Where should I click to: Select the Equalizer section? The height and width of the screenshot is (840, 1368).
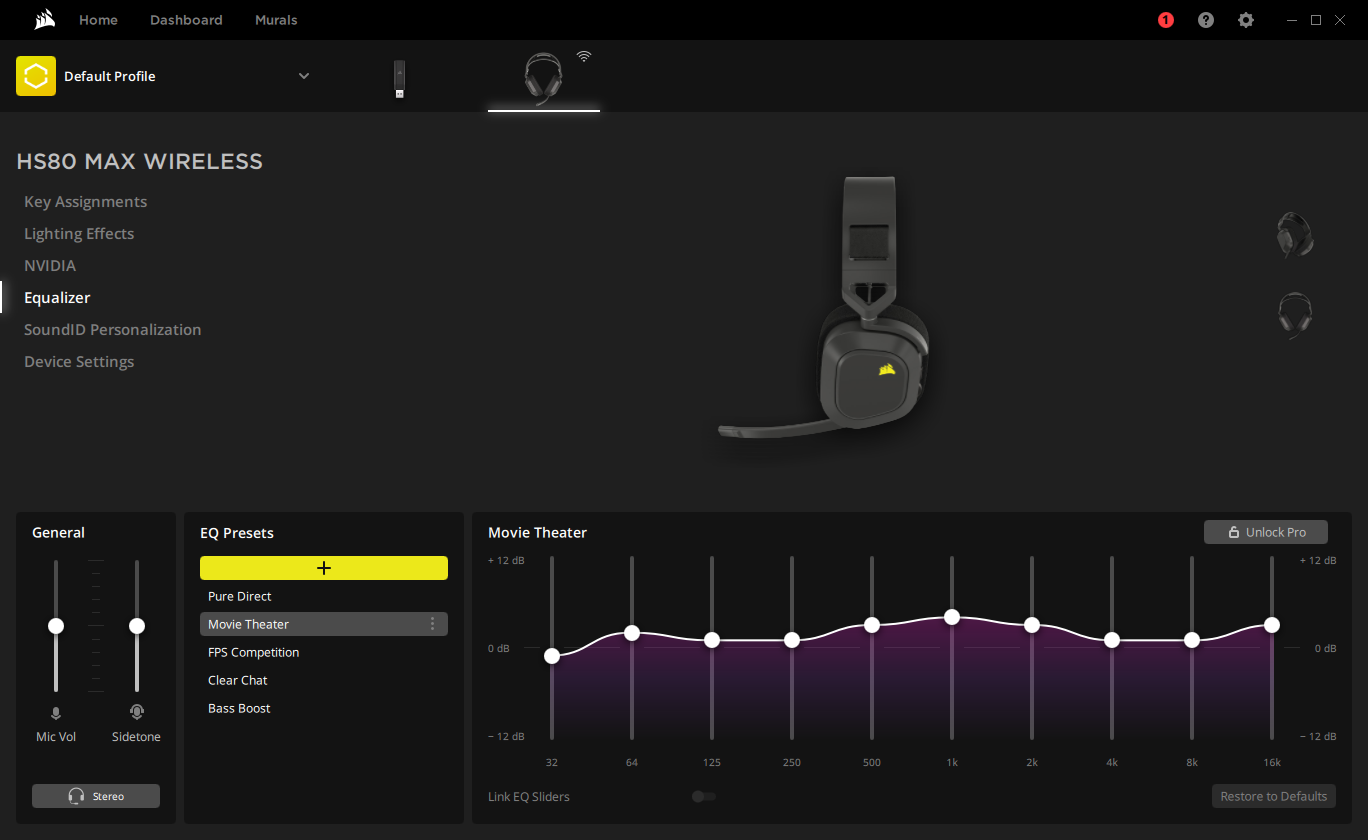point(57,298)
